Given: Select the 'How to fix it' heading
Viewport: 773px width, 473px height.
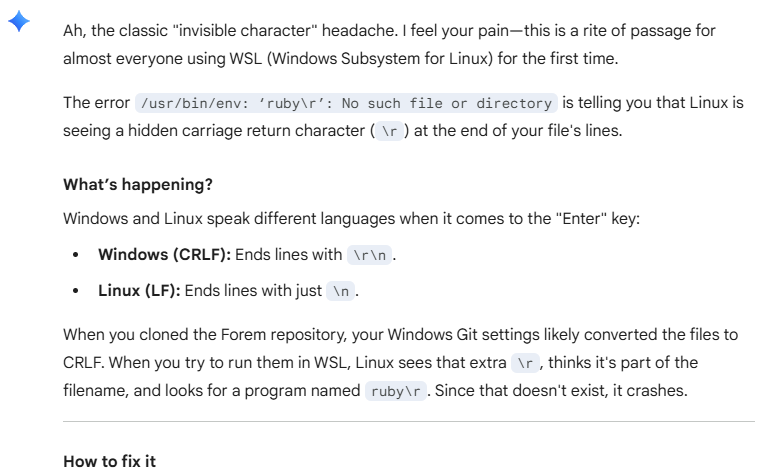Looking at the screenshot, I should tap(109, 461).
